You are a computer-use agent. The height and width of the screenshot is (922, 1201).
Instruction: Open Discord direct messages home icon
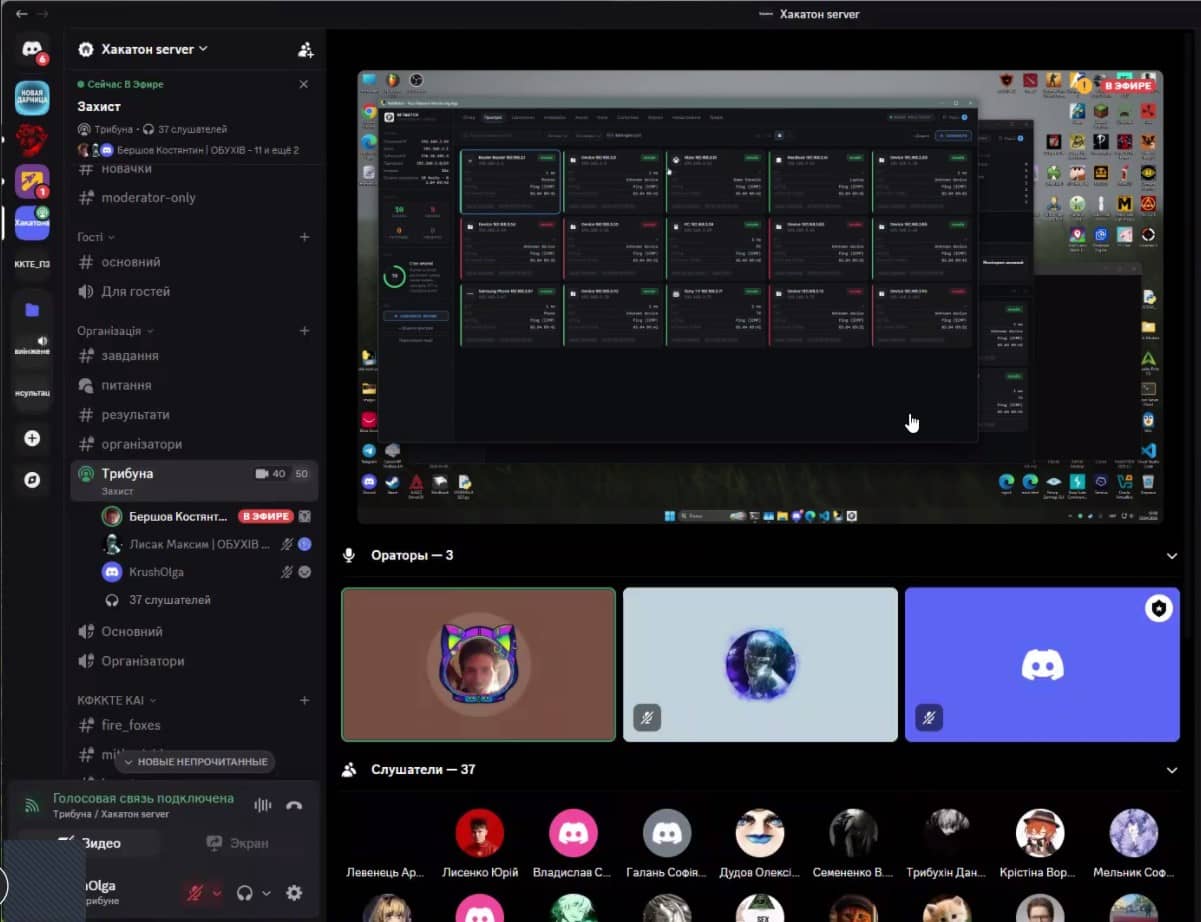tap(32, 49)
